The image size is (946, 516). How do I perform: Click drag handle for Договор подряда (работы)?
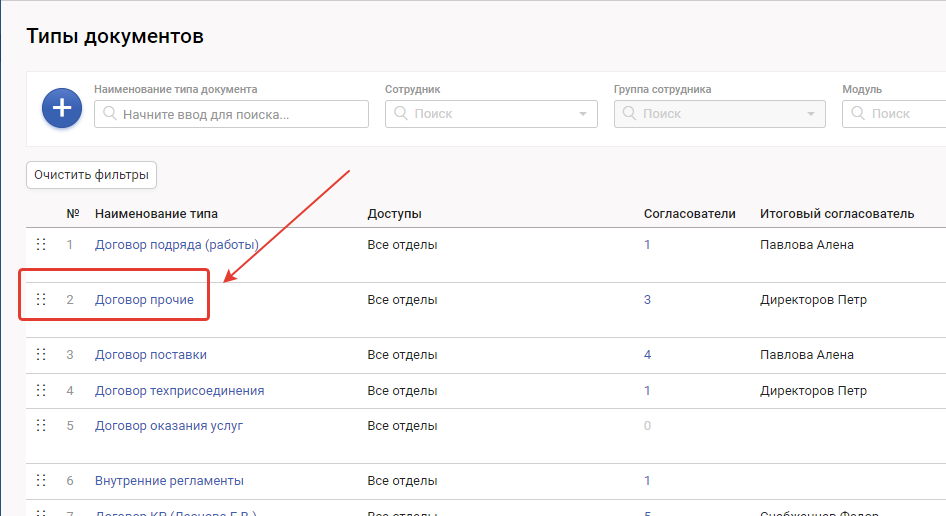pyautogui.click(x=41, y=244)
